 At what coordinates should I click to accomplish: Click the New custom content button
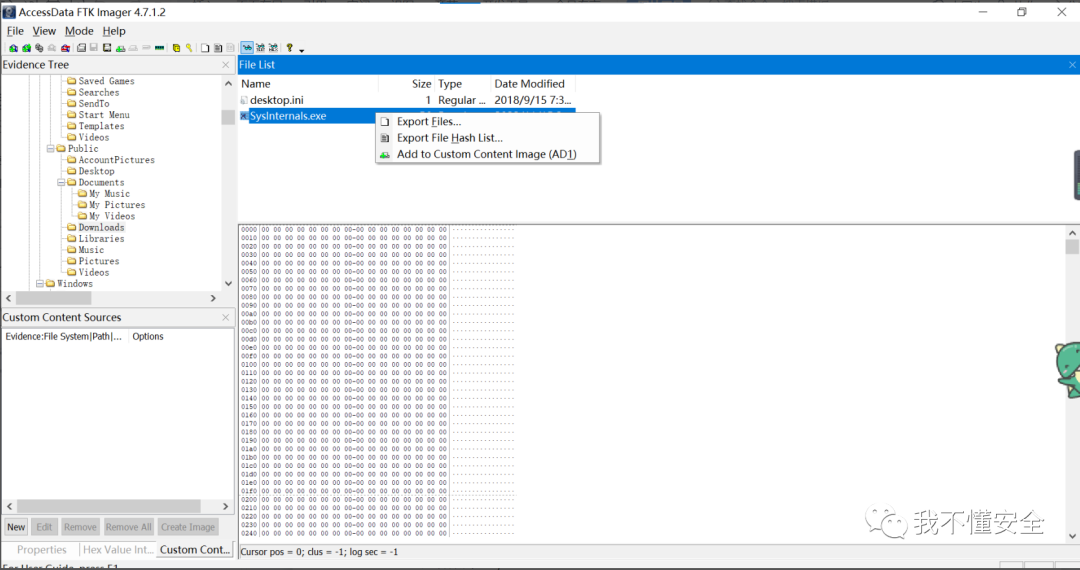click(x=17, y=527)
